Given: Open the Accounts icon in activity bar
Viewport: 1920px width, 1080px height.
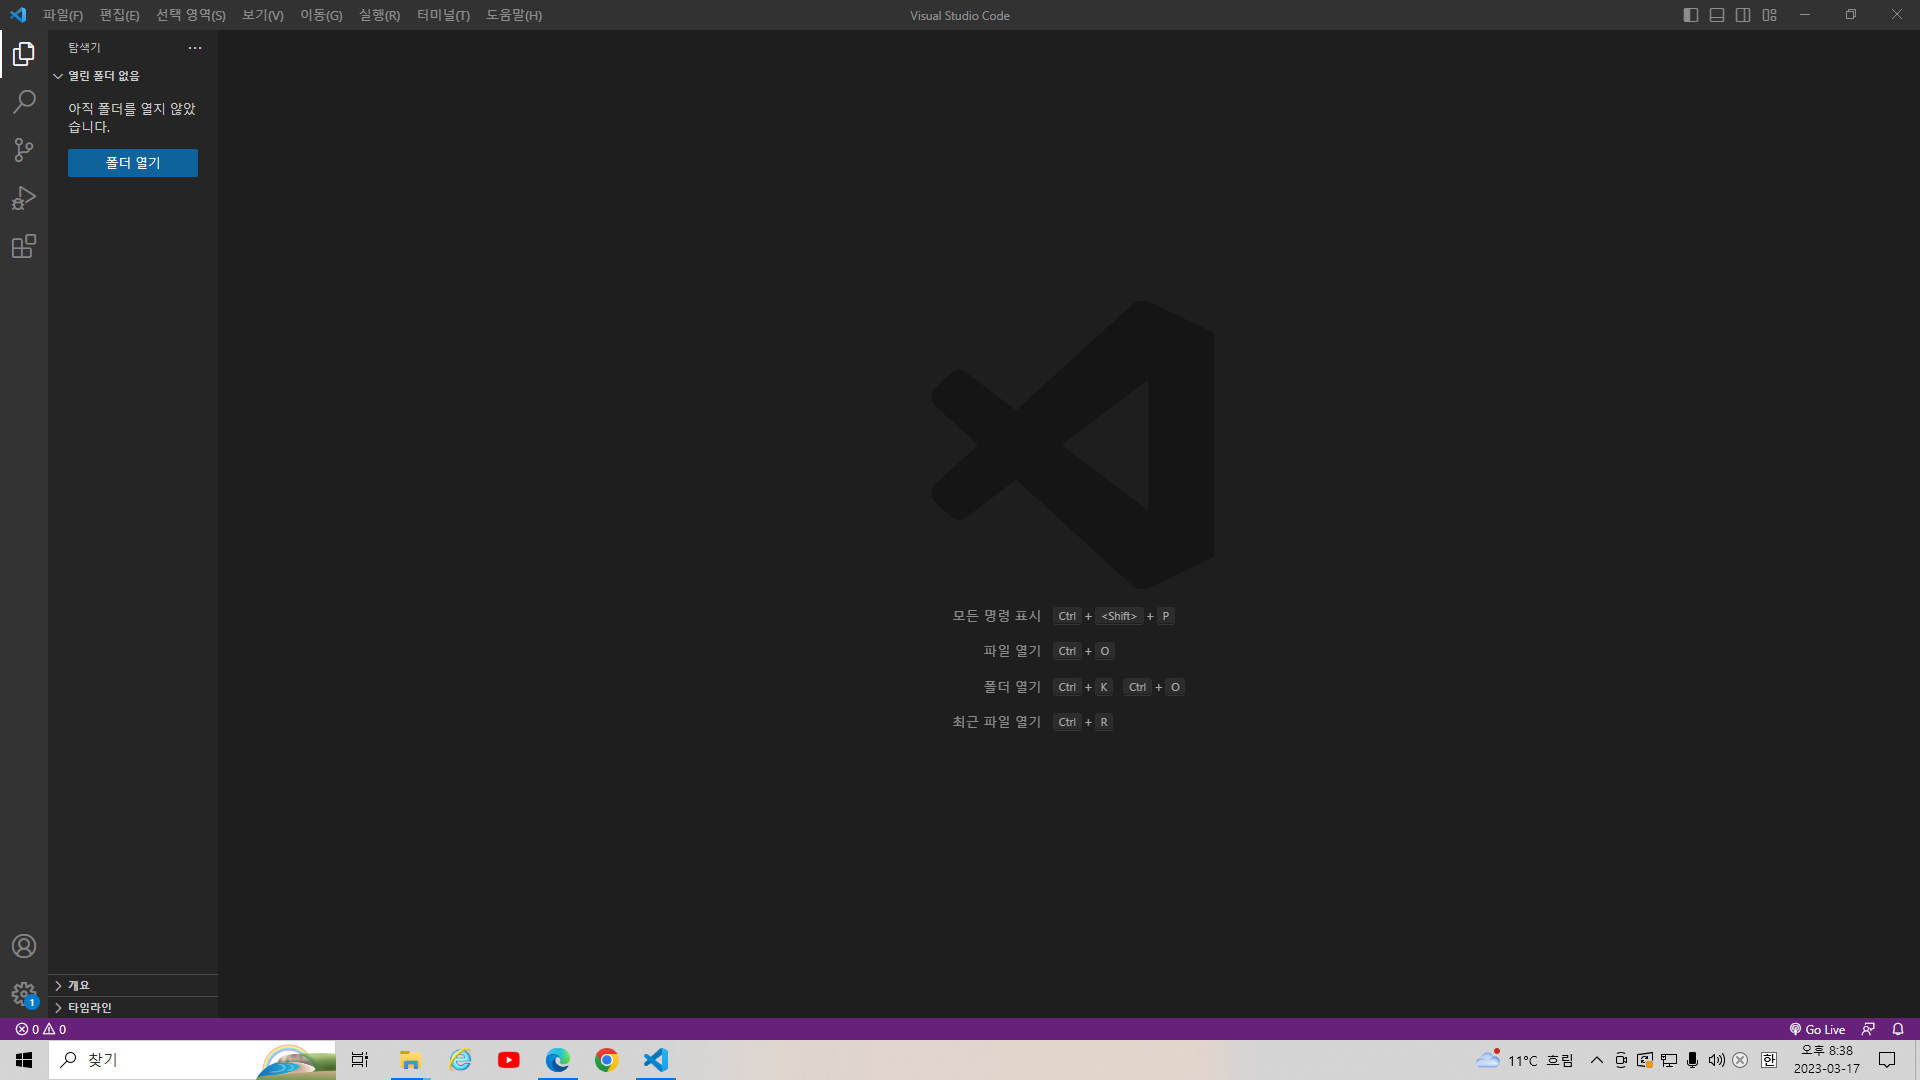Looking at the screenshot, I should click(x=24, y=946).
